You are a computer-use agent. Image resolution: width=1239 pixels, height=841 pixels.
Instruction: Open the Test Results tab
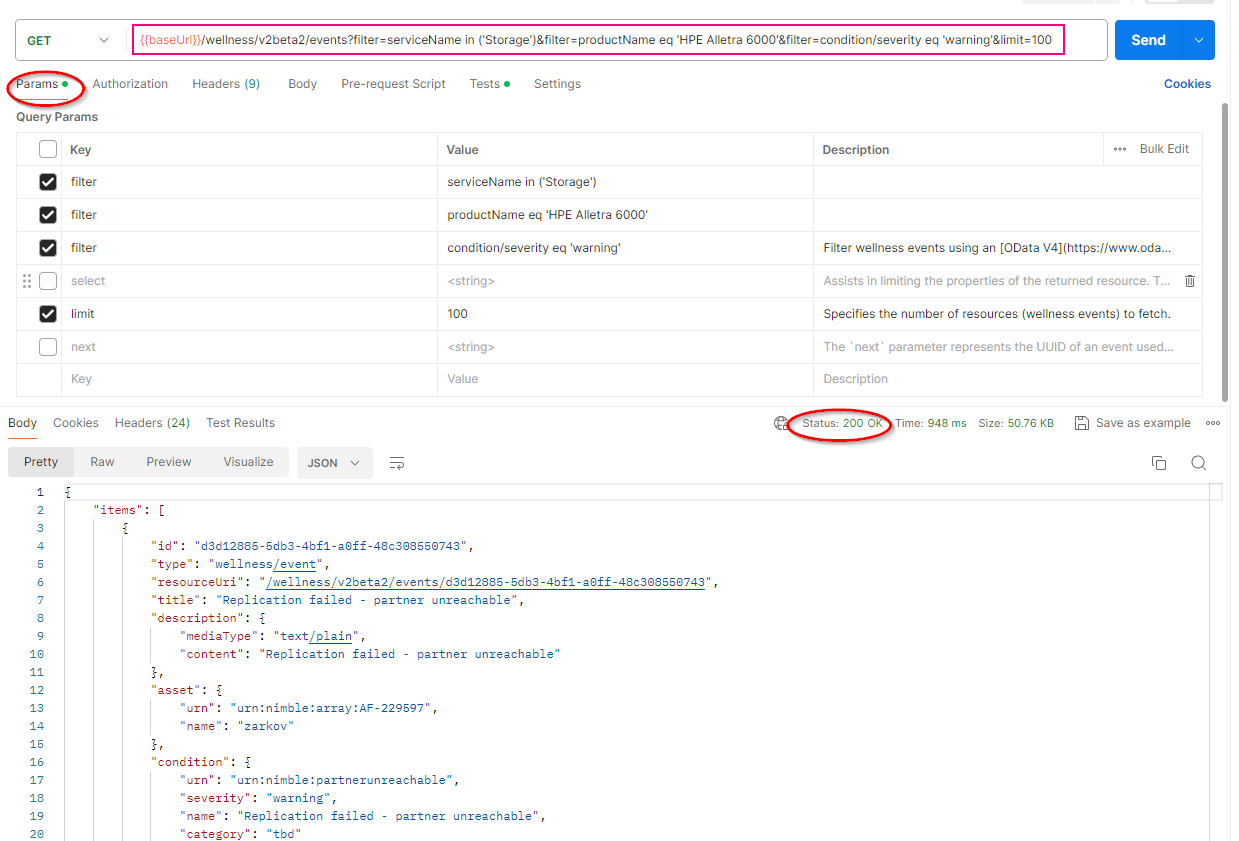pos(240,423)
